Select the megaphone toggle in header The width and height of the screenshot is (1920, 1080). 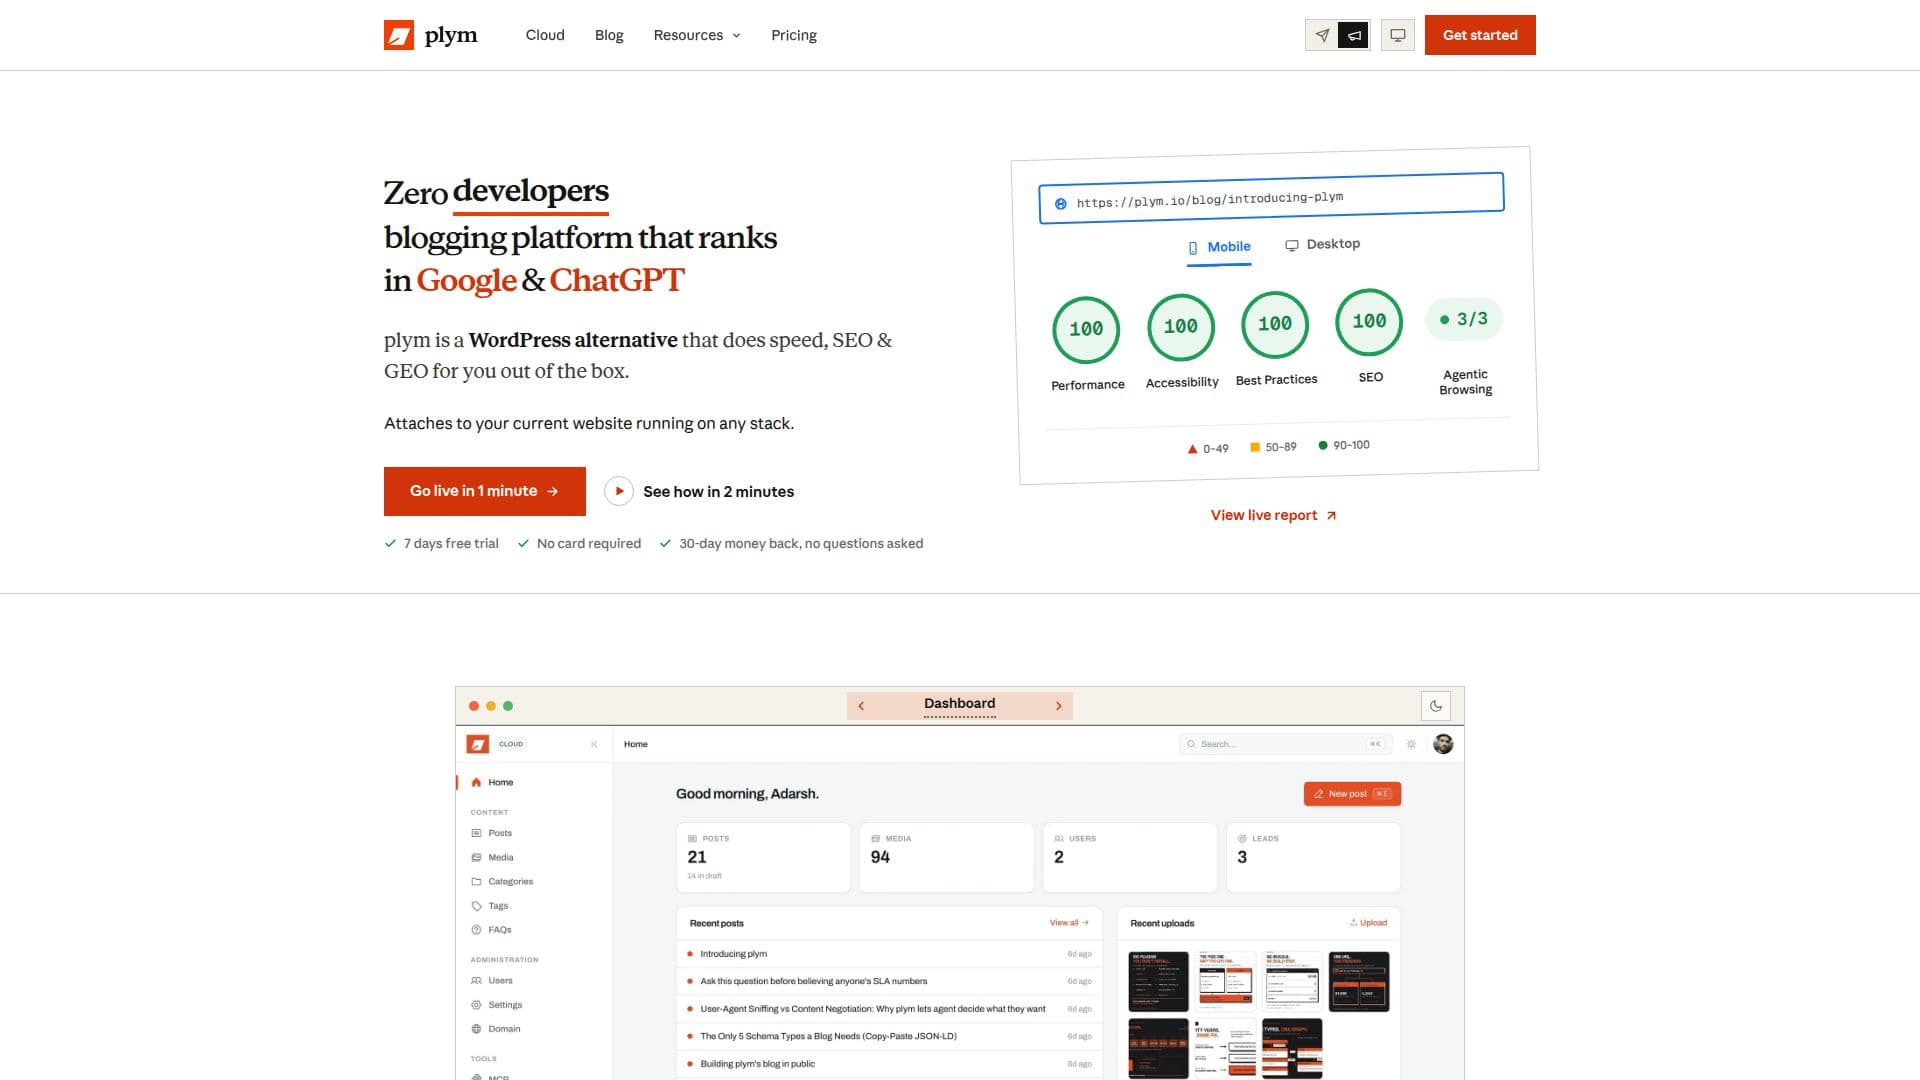click(1353, 35)
